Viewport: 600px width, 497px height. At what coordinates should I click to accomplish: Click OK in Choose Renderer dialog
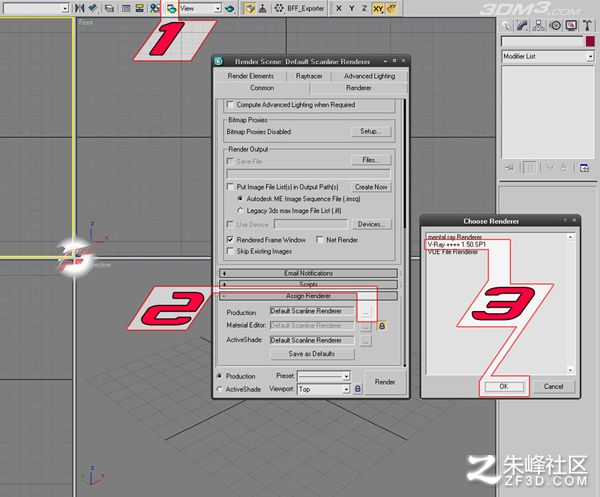click(x=504, y=386)
